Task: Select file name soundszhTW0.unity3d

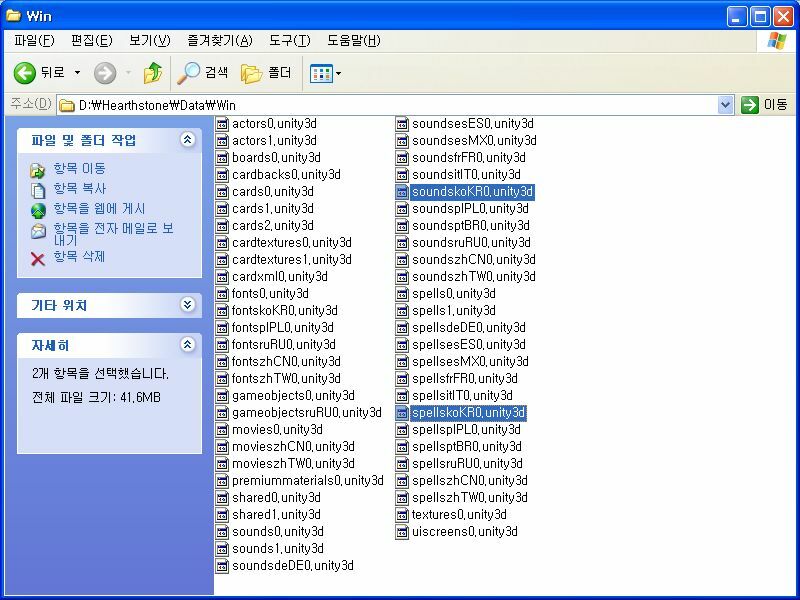Action: 474,277
